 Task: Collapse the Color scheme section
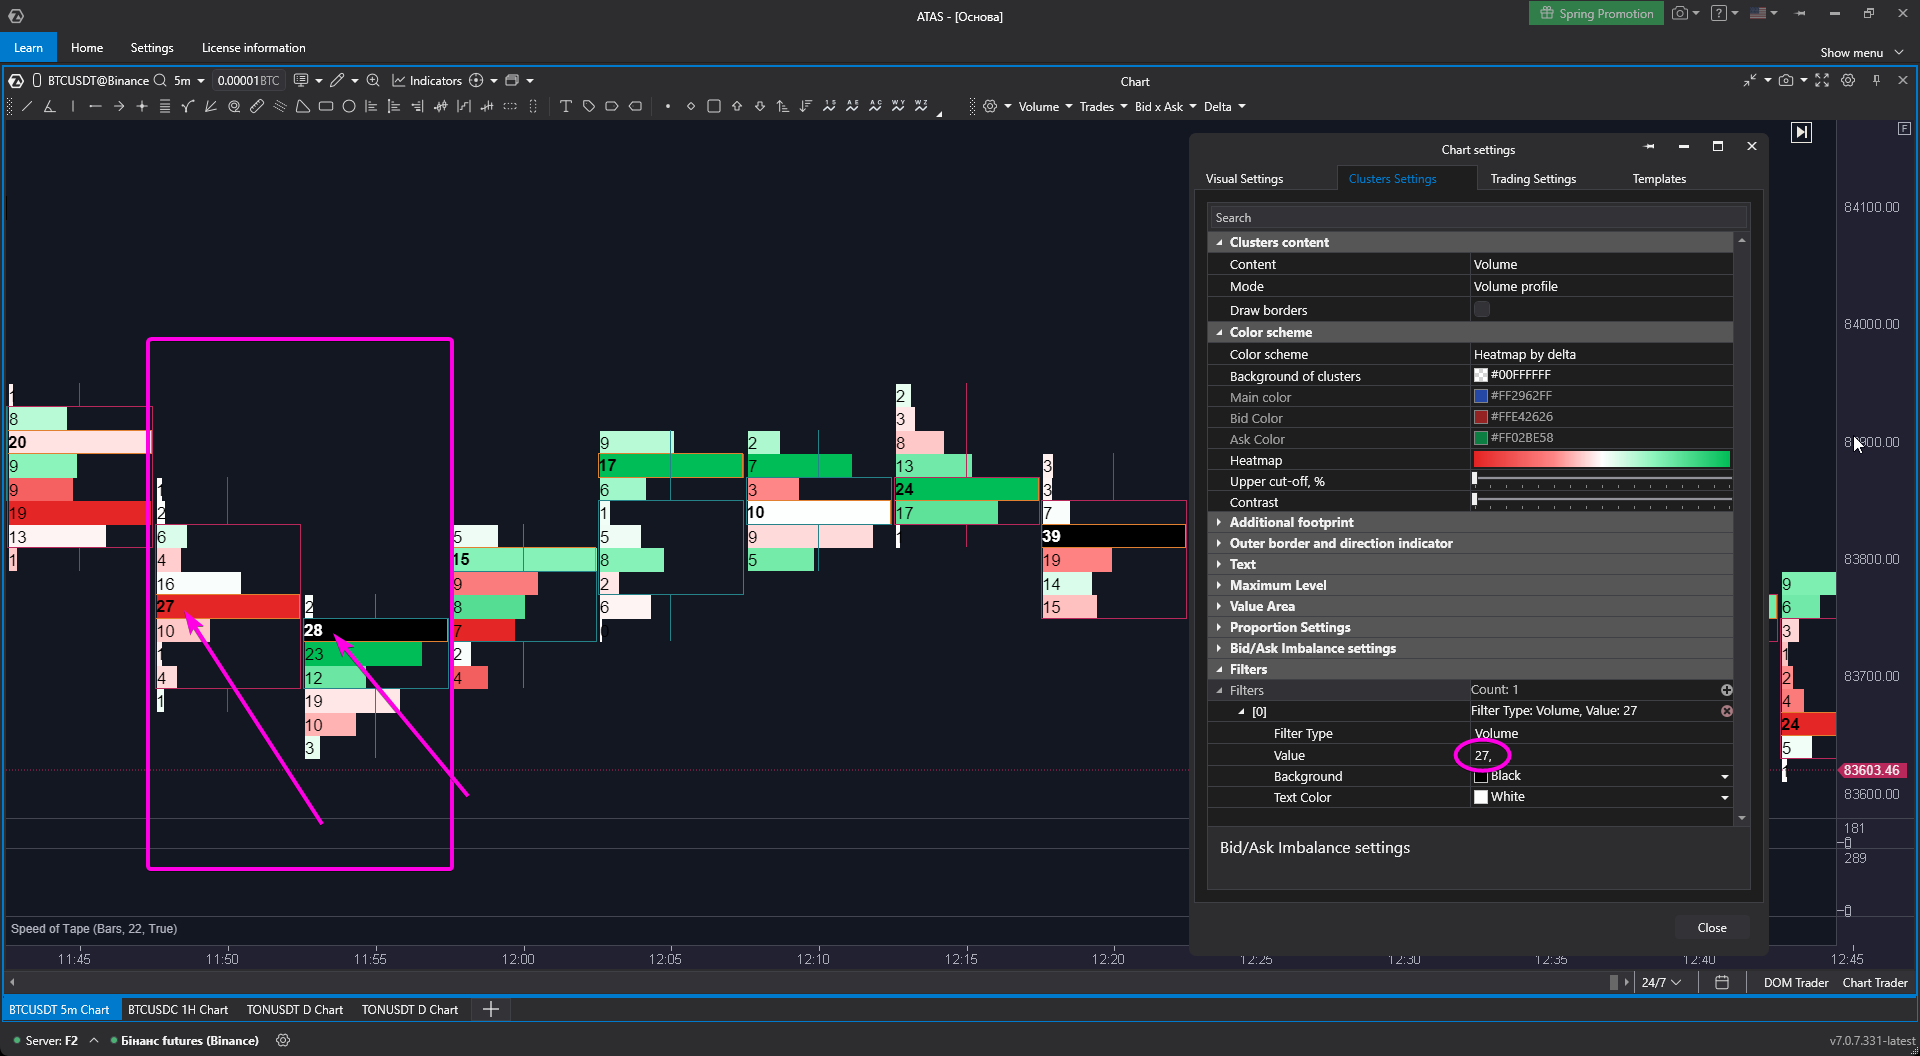[x=1219, y=332]
